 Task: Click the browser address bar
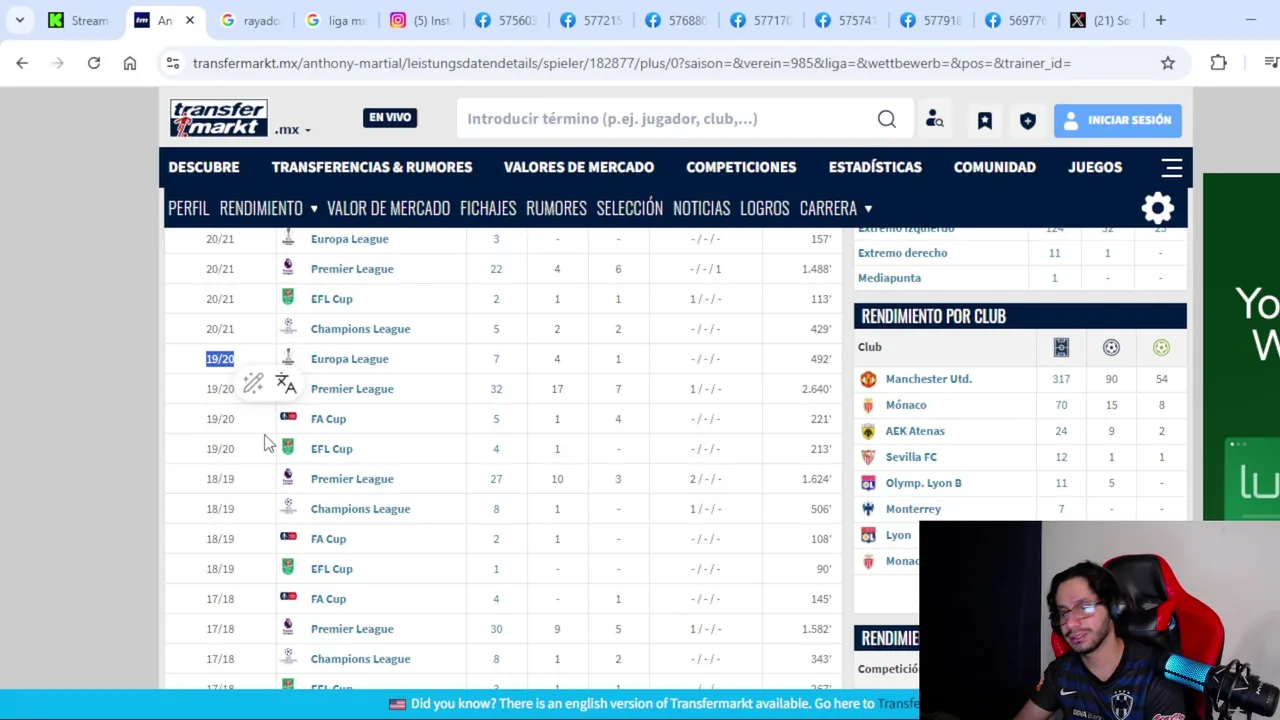click(x=660, y=63)
